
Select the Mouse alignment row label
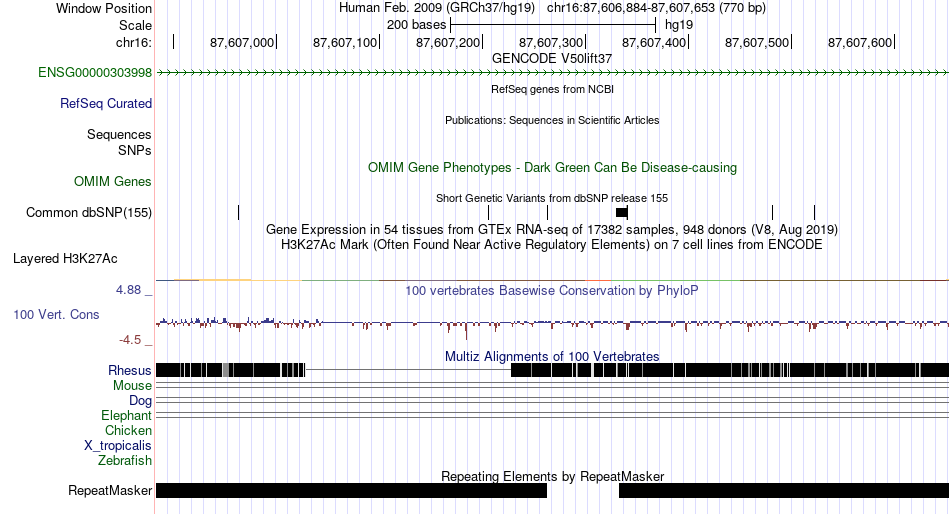click(132, 386)
